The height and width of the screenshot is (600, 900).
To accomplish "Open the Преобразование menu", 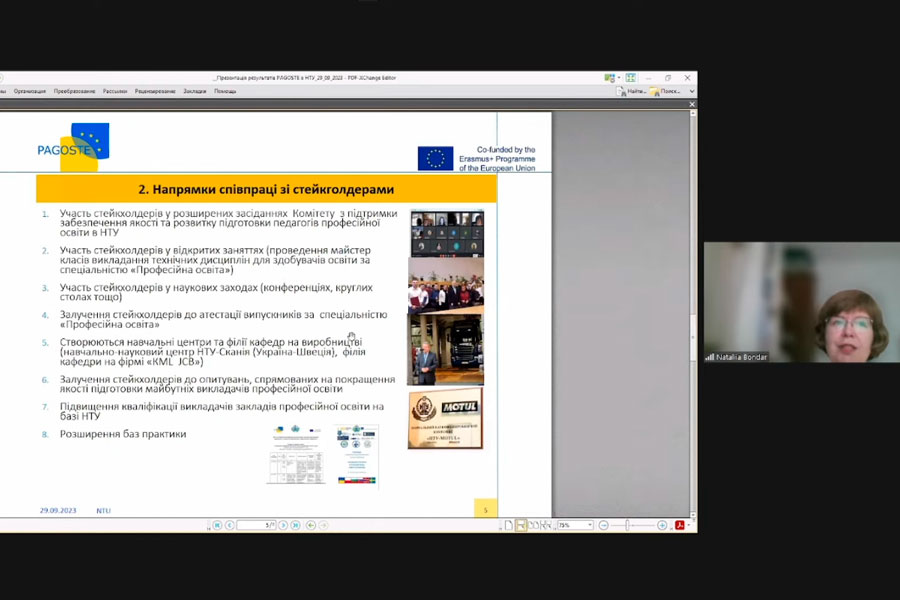I will 75,91.
